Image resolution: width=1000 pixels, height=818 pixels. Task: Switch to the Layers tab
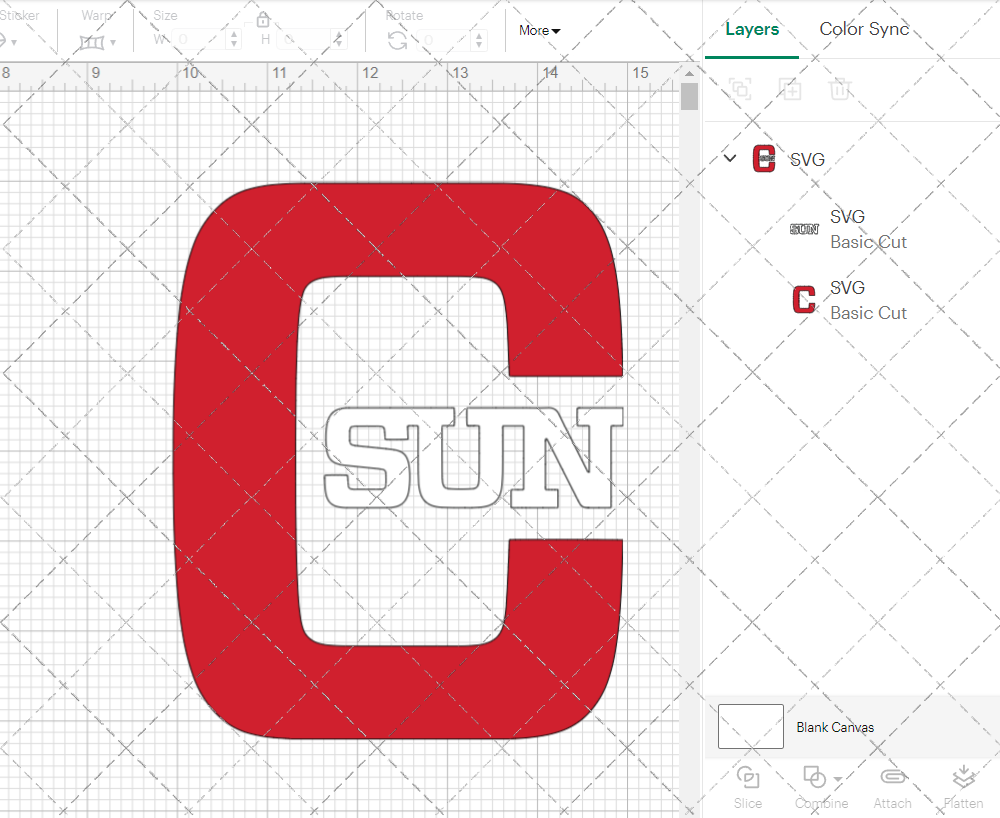752,29
